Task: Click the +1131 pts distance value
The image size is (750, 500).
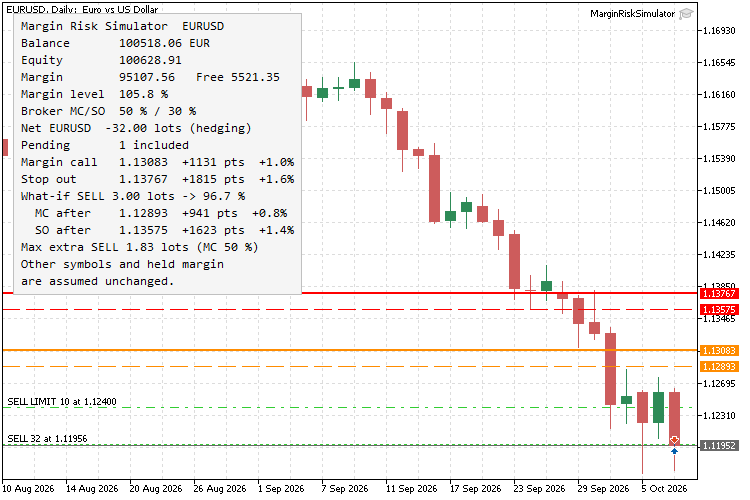Action: [x=213, y=162]
